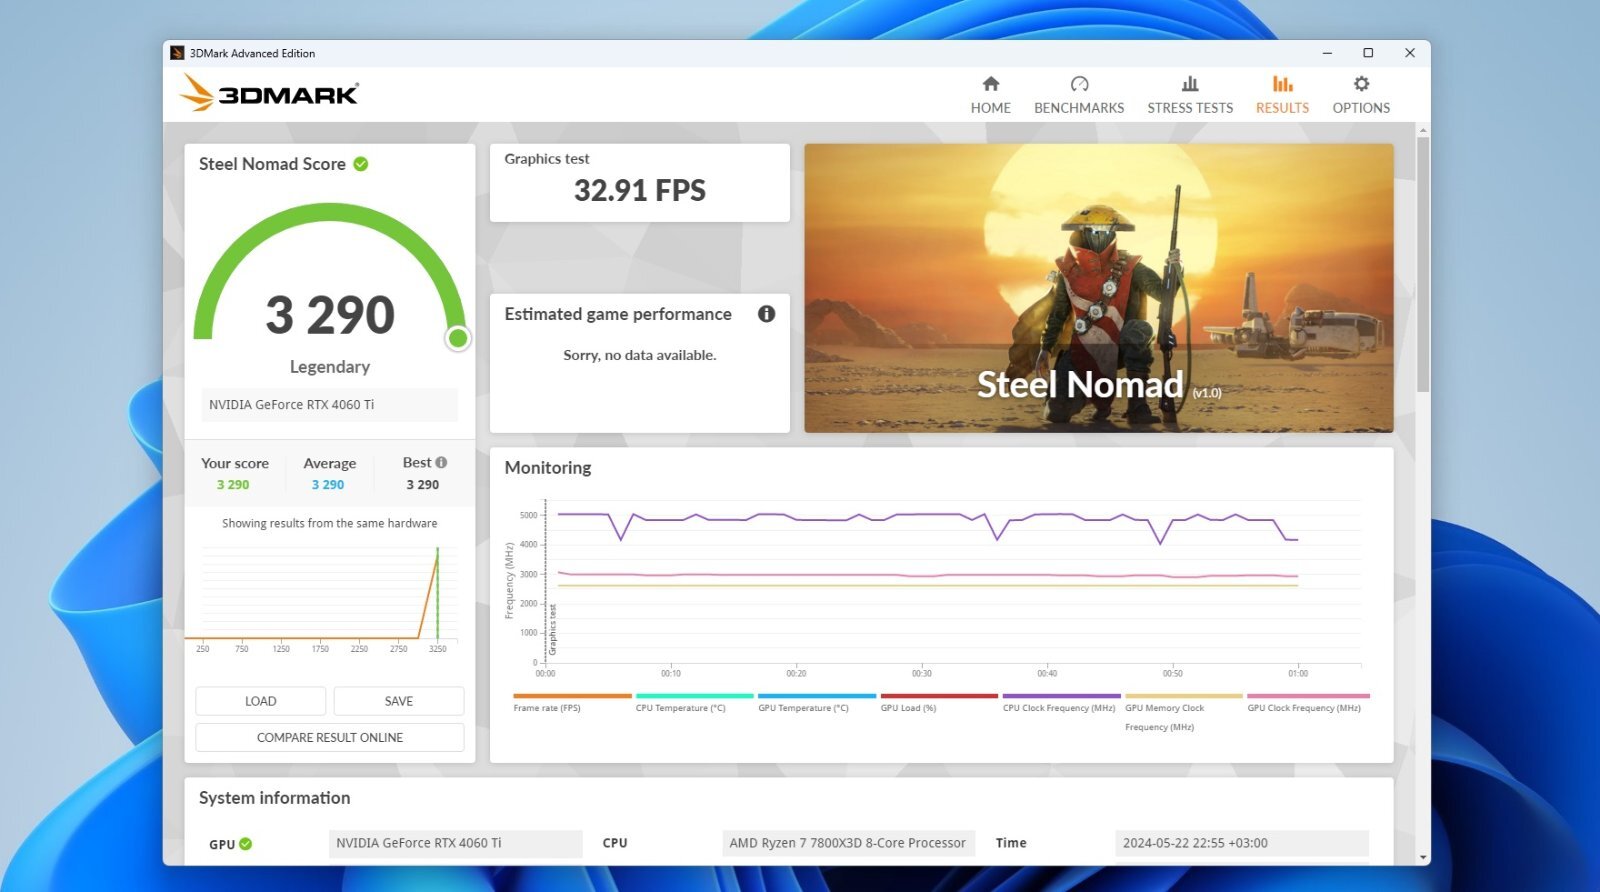This screenshot has height=892, width=1600.
Task: Click the info icon in Estimated game performance
Action: (x=767, y=314)
